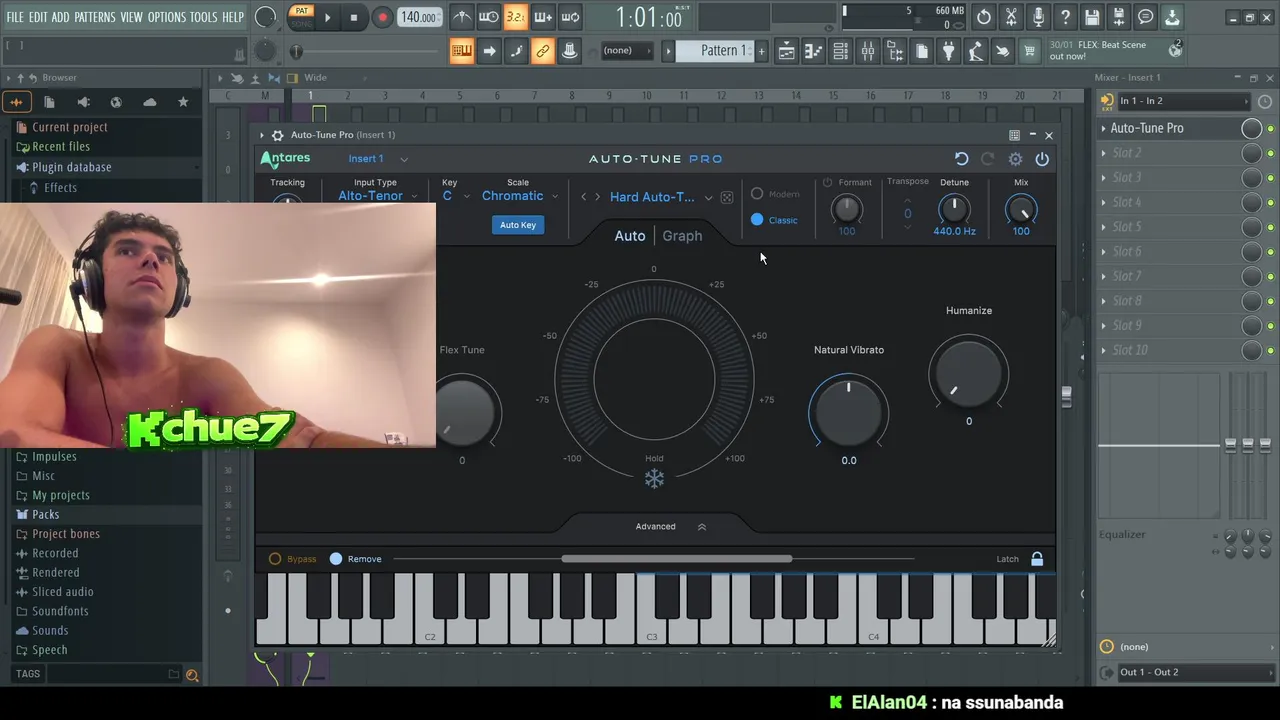Toggle Auto-Tune Pro slot enable knob

(x=1251, y=128)
